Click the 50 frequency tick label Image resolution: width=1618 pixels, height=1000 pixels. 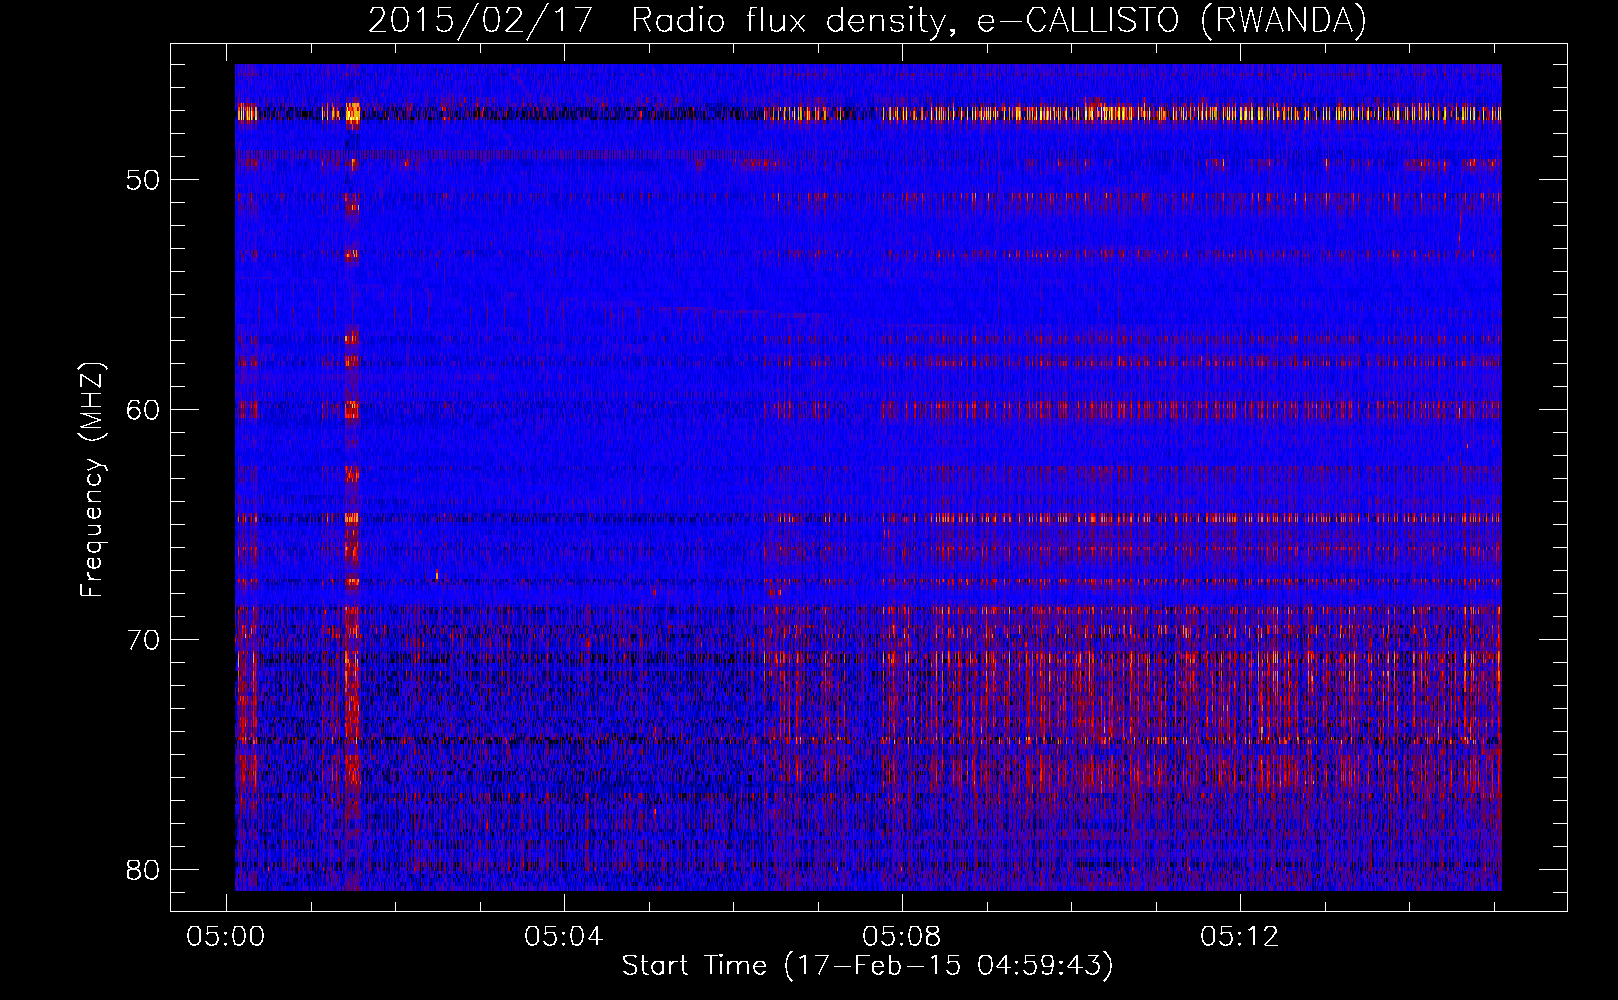(x=143, y=180)
